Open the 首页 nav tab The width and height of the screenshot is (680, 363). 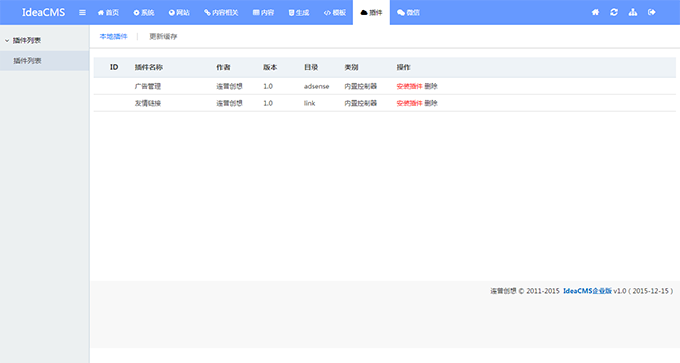[x=108, y=13]
